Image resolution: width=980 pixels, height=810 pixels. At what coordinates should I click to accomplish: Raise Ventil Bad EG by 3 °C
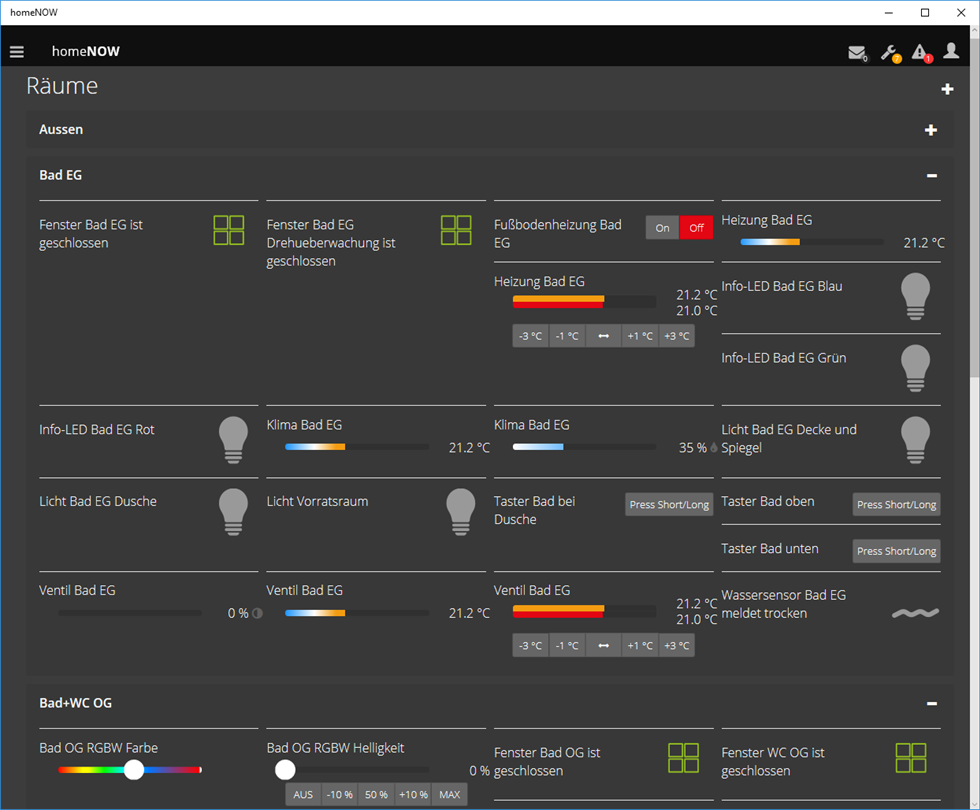tap(676, 646)
